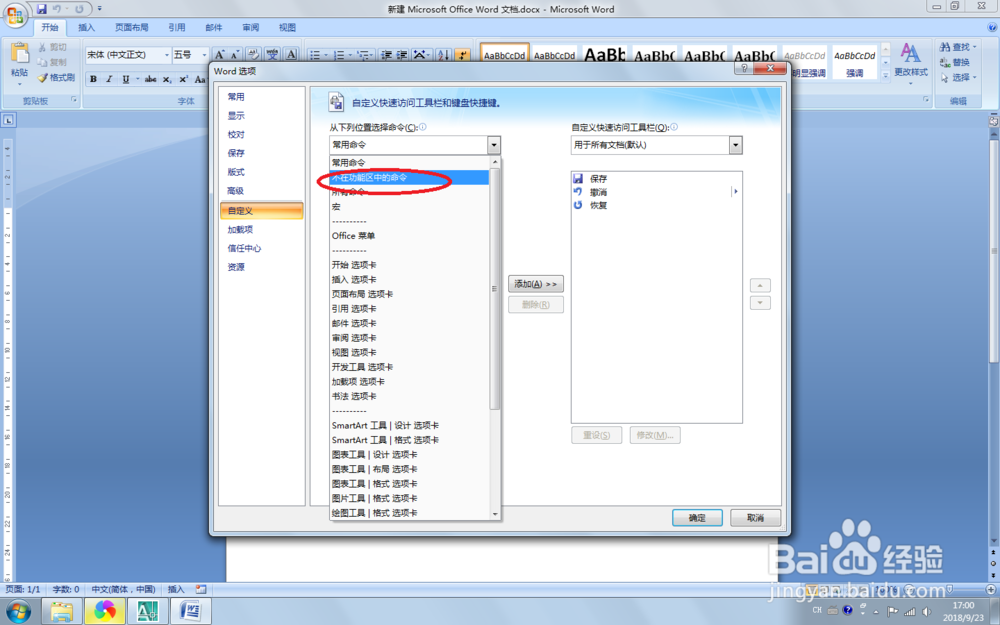The width and height of the screenshot is (1000, 625).
Task: Open the 信任中心 options category
Action: (x=261, y=248)
